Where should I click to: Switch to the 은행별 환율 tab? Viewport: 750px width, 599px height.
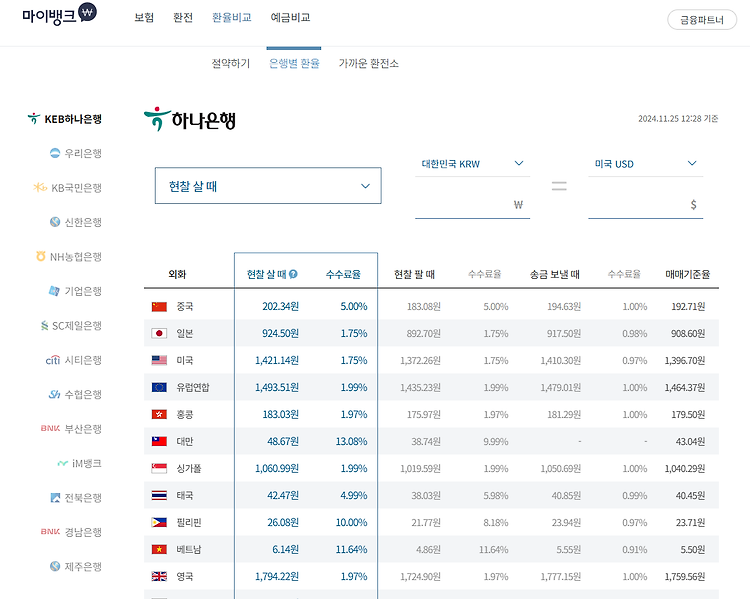coord(294,63)
